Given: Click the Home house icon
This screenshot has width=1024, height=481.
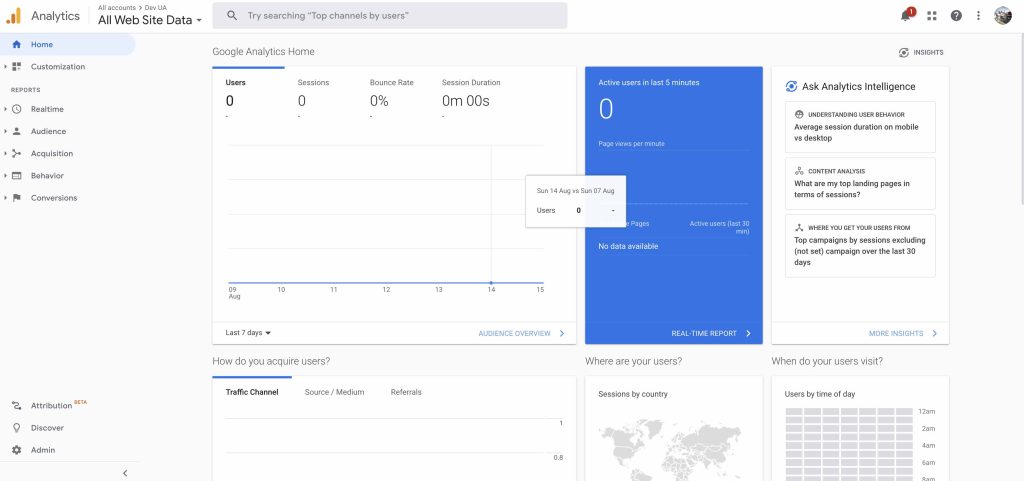Looking at the screenshot, I should (x=17, y=44).
